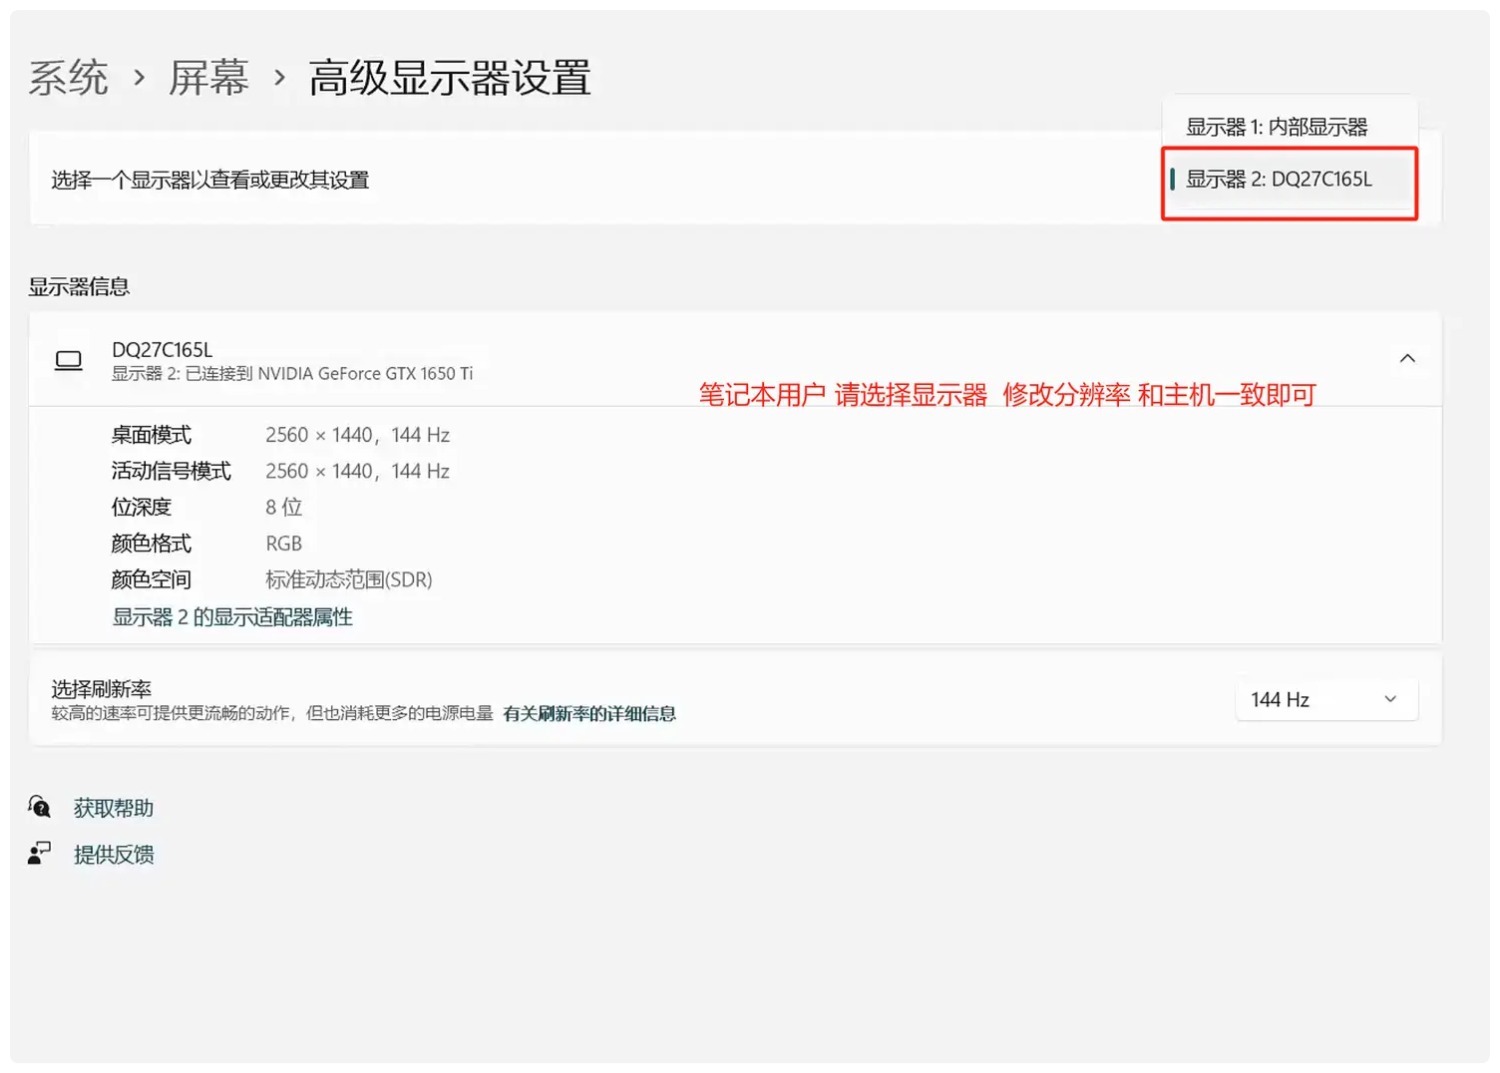
Task: Choose 显示器 2: DQ27C165L in the list
Action: tap(1279, 180)
